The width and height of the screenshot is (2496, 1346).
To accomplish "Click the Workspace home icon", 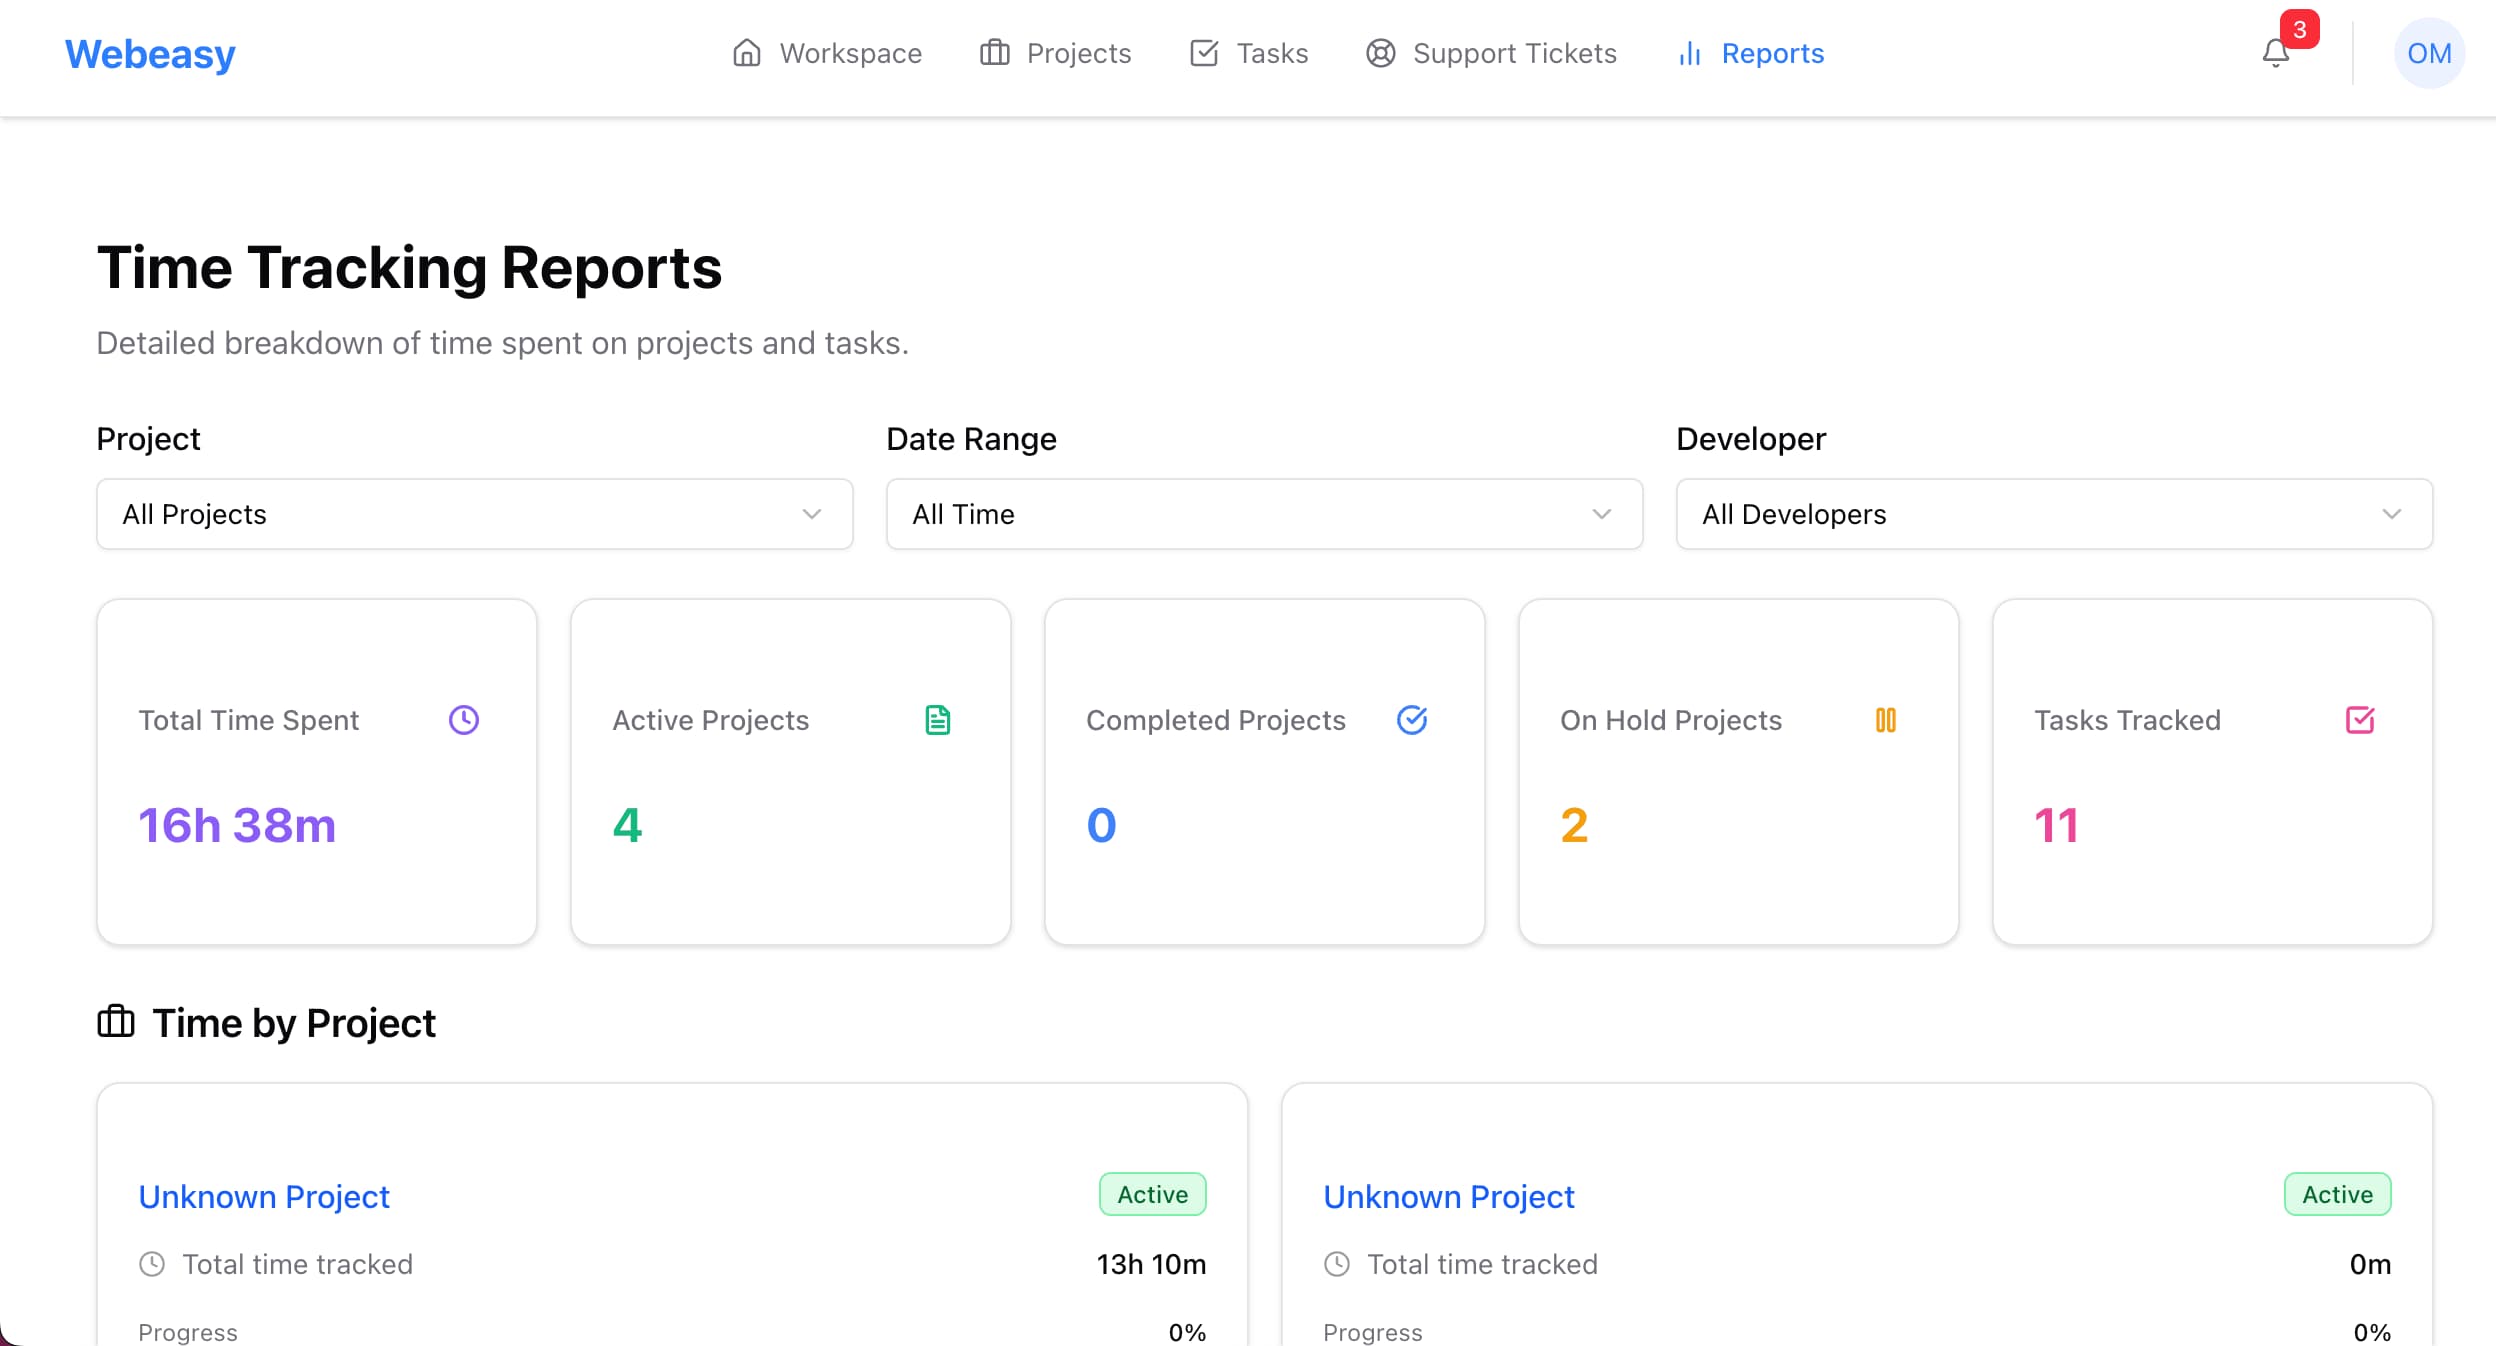I will coord(747,53).
